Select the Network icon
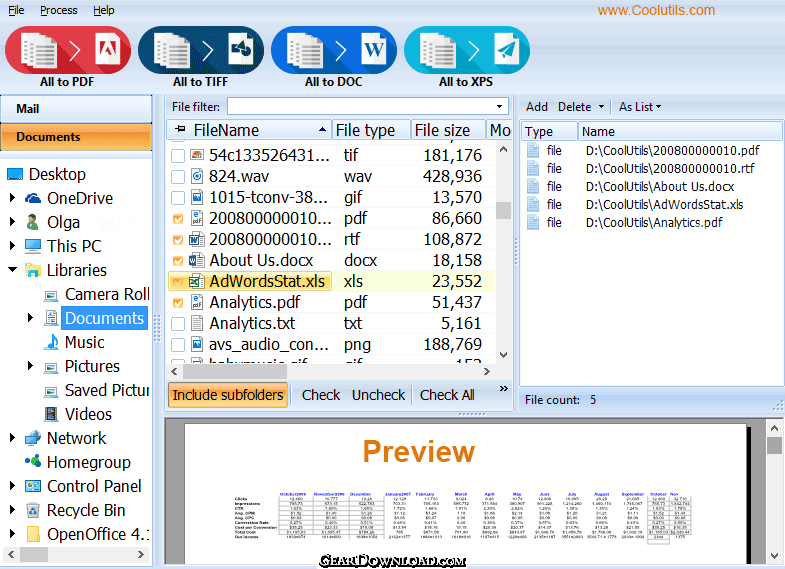 pos(33,438)
